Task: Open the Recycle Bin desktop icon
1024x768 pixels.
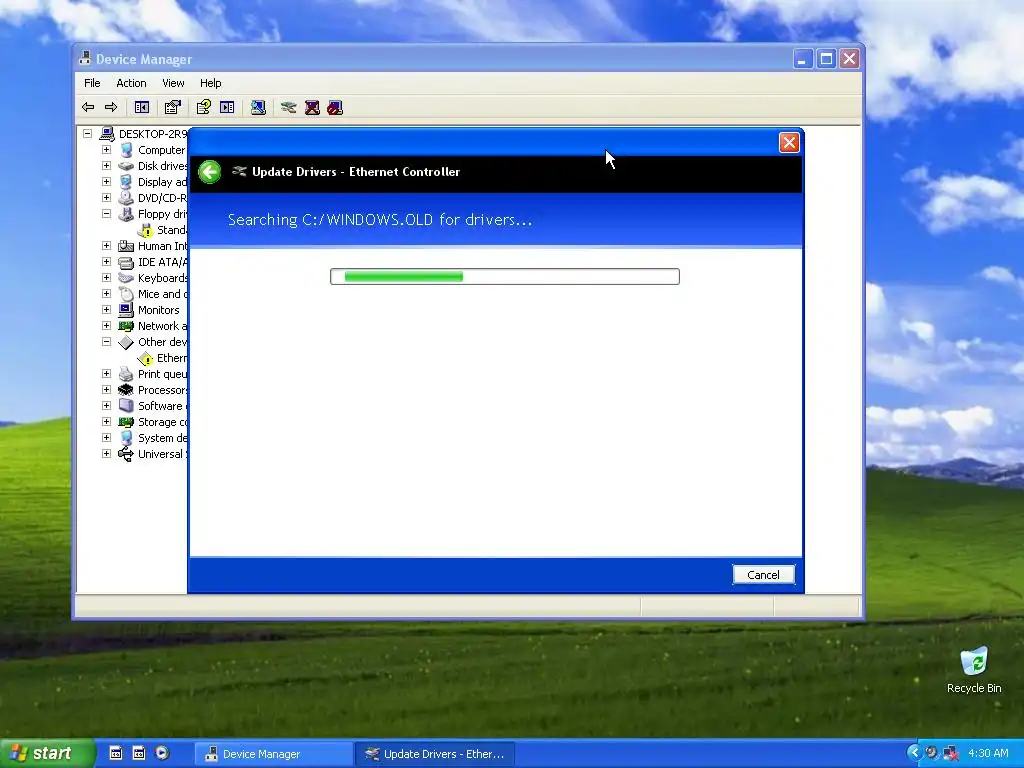Action: coord(974,661)
